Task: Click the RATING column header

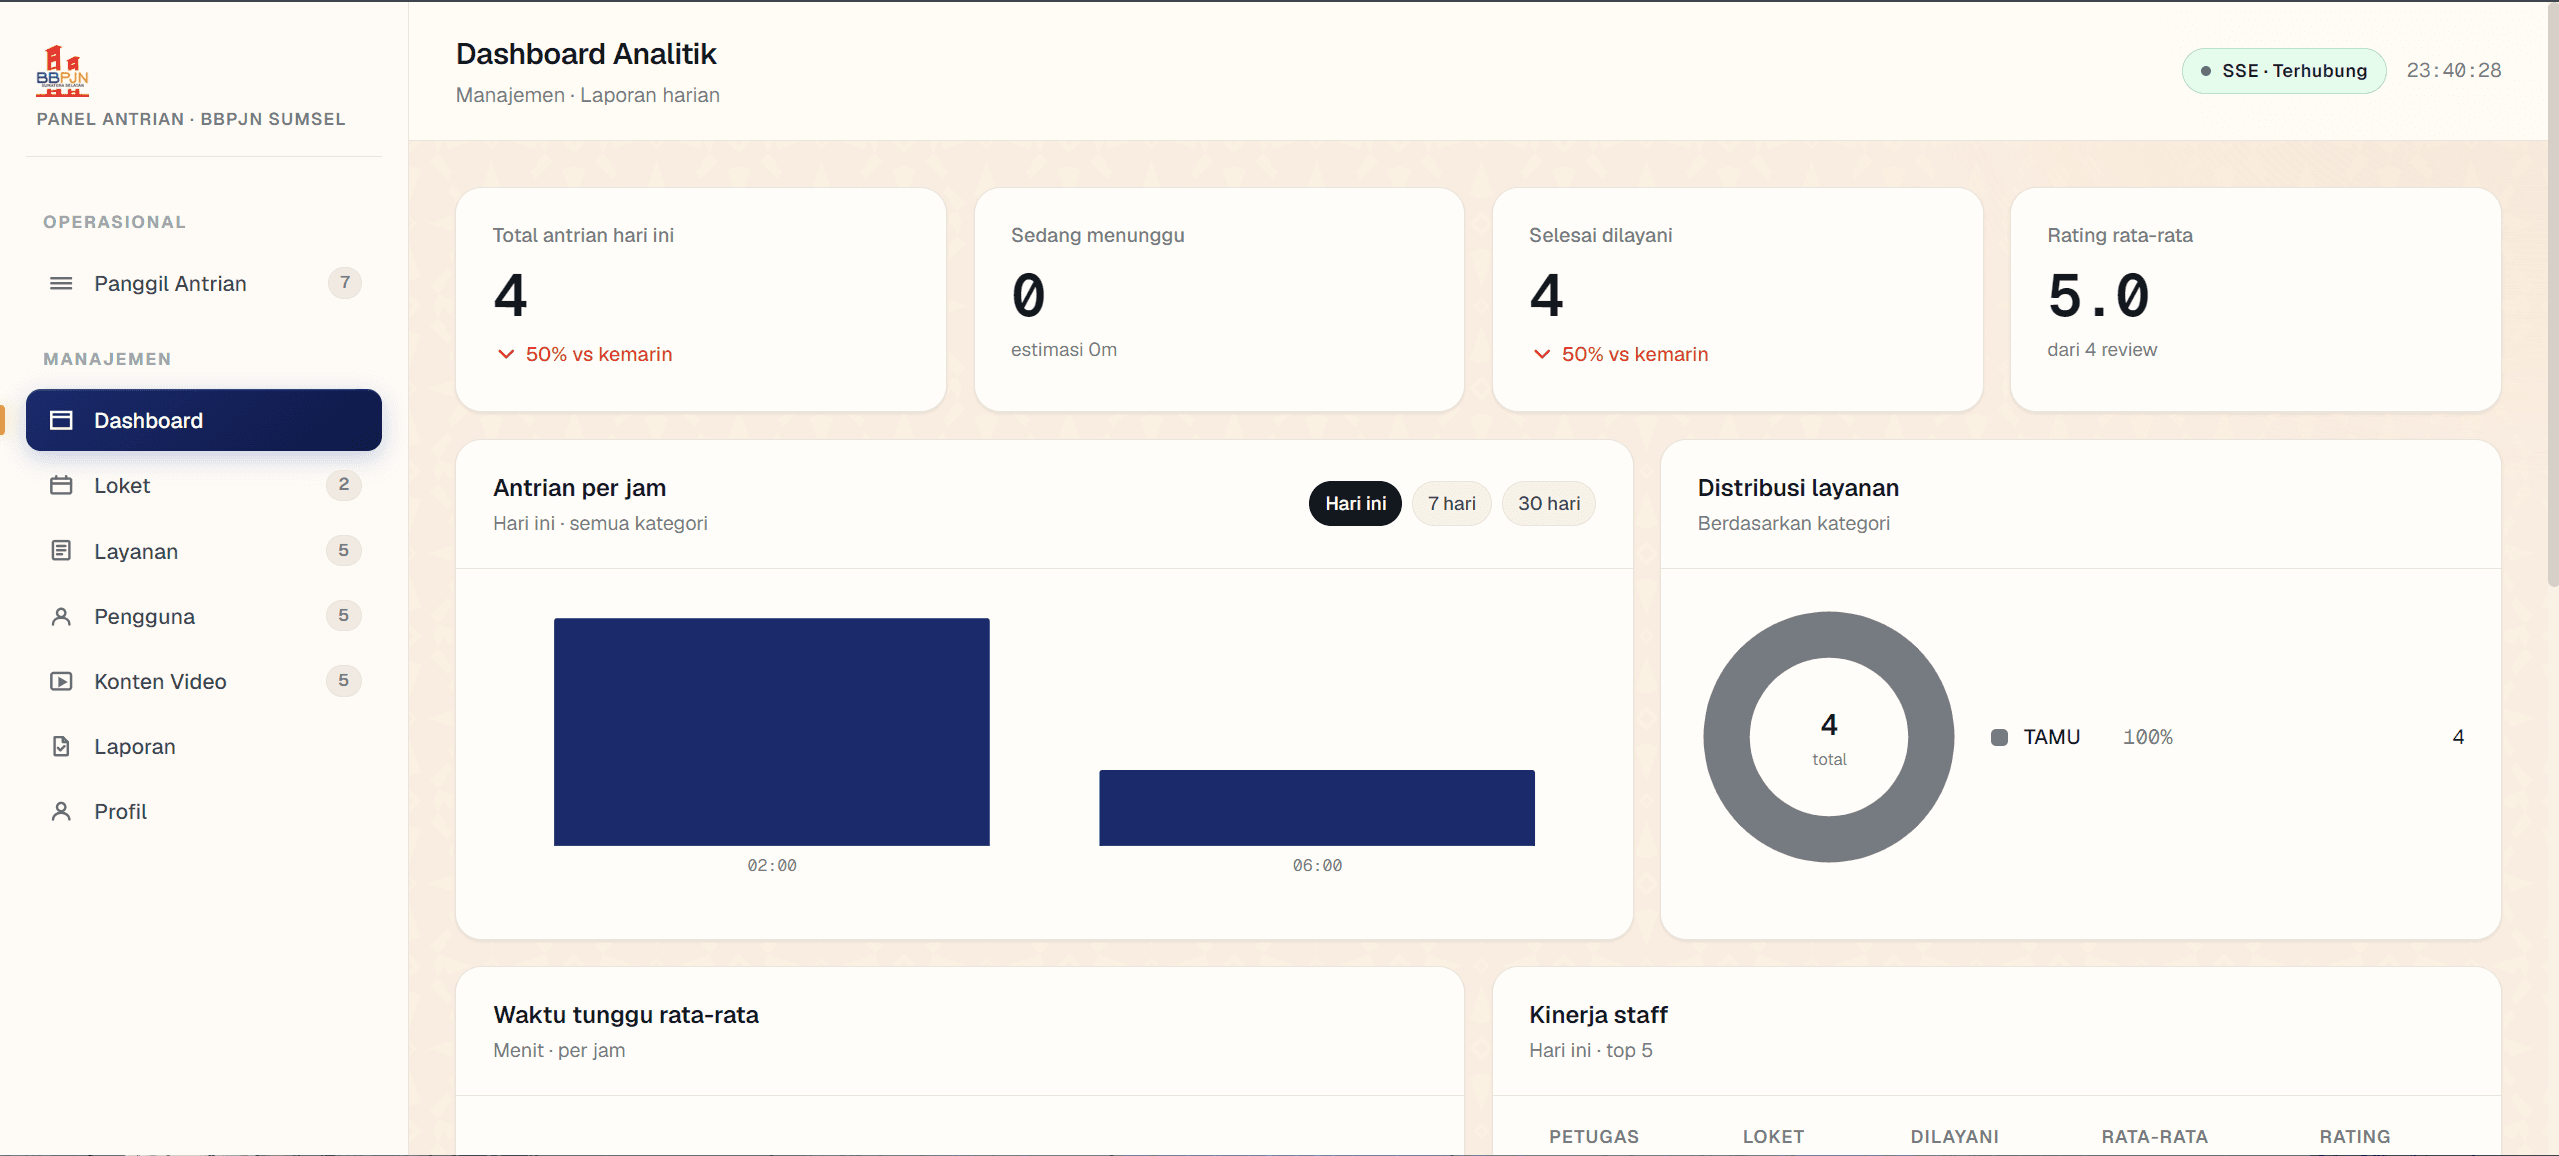Action: 2354,1136
